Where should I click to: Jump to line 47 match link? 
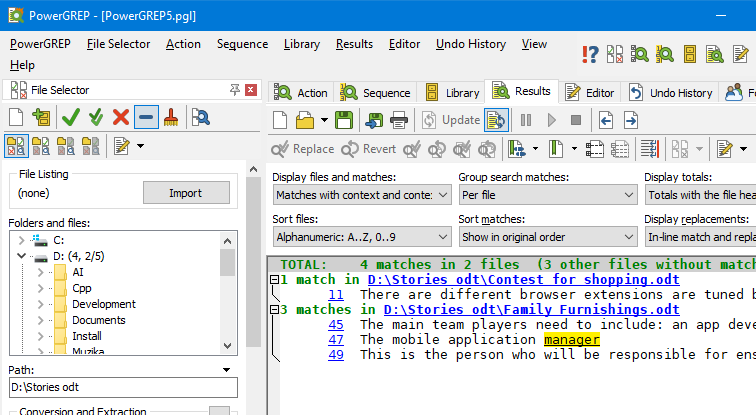(x=336, y=340)
